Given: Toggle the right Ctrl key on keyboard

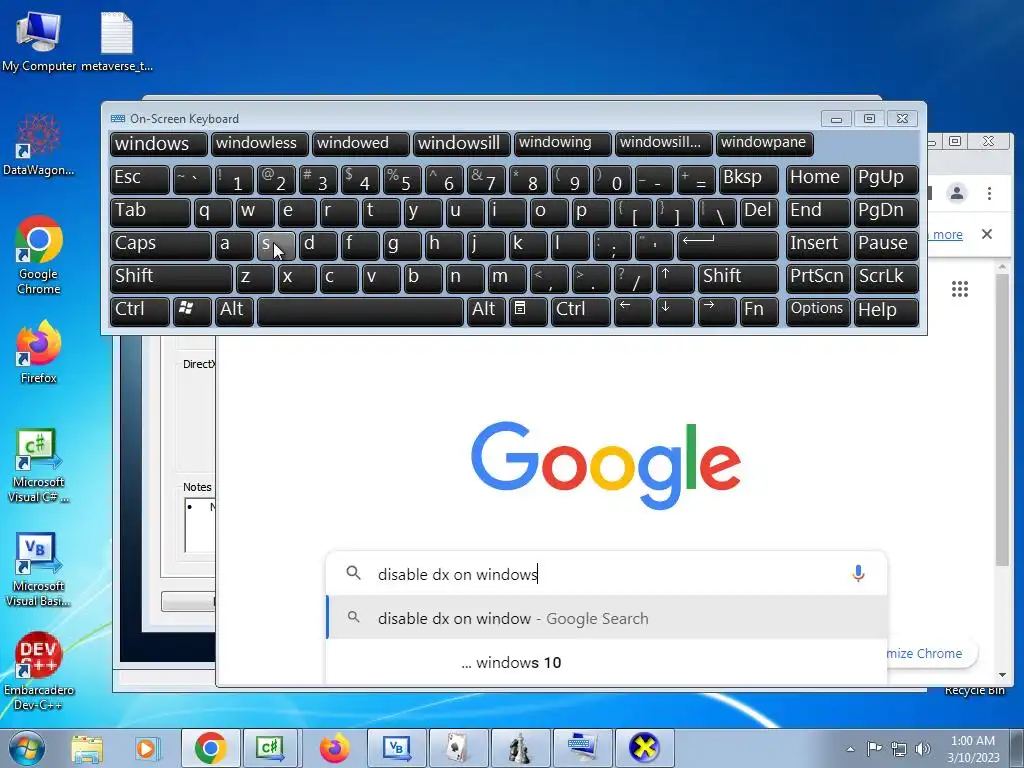Looking at the screenshot, I should 581,310.
